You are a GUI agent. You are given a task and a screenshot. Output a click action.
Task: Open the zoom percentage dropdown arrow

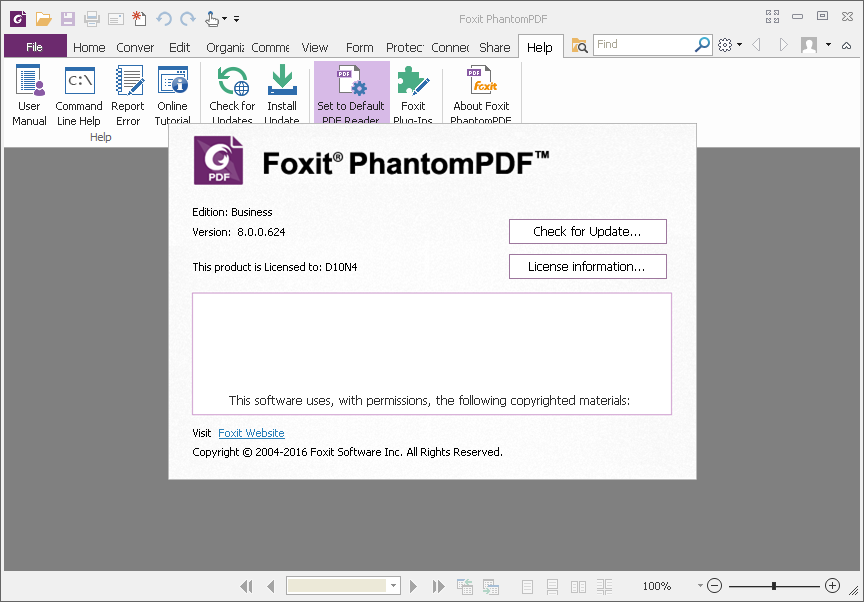700,585
